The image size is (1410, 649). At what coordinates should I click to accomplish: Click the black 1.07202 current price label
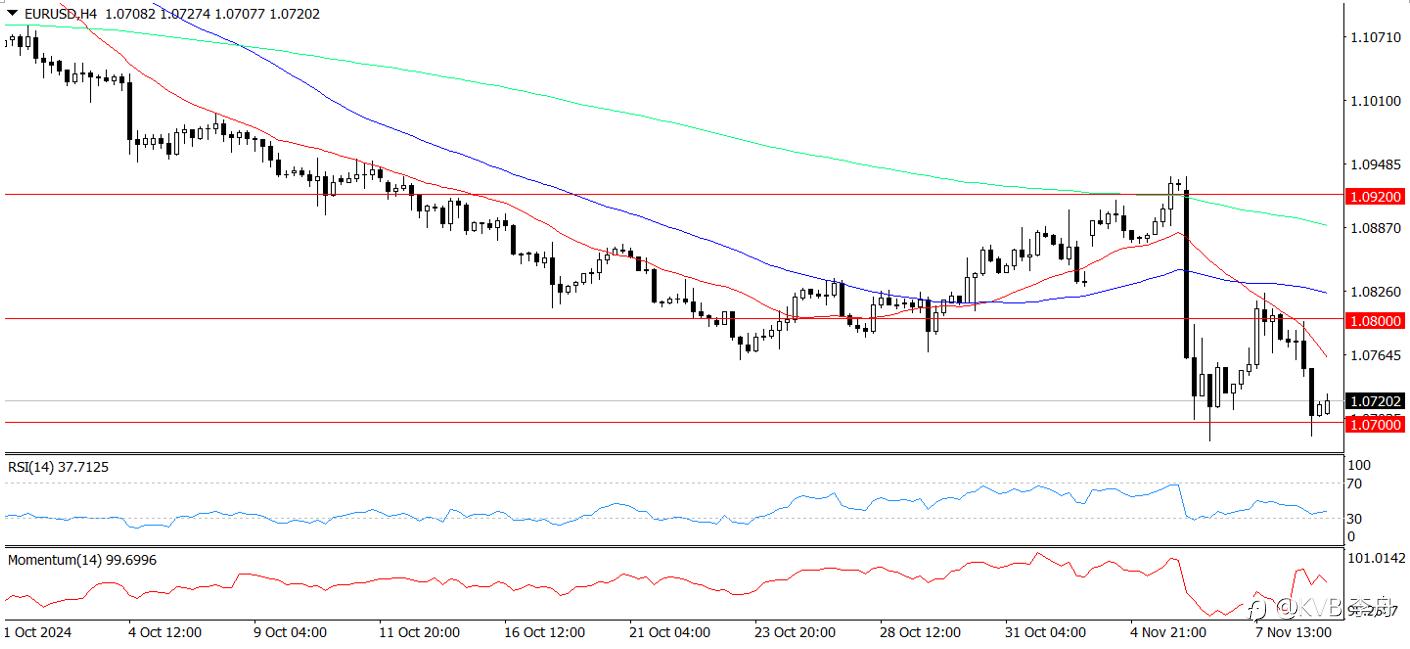(1376, 401)
